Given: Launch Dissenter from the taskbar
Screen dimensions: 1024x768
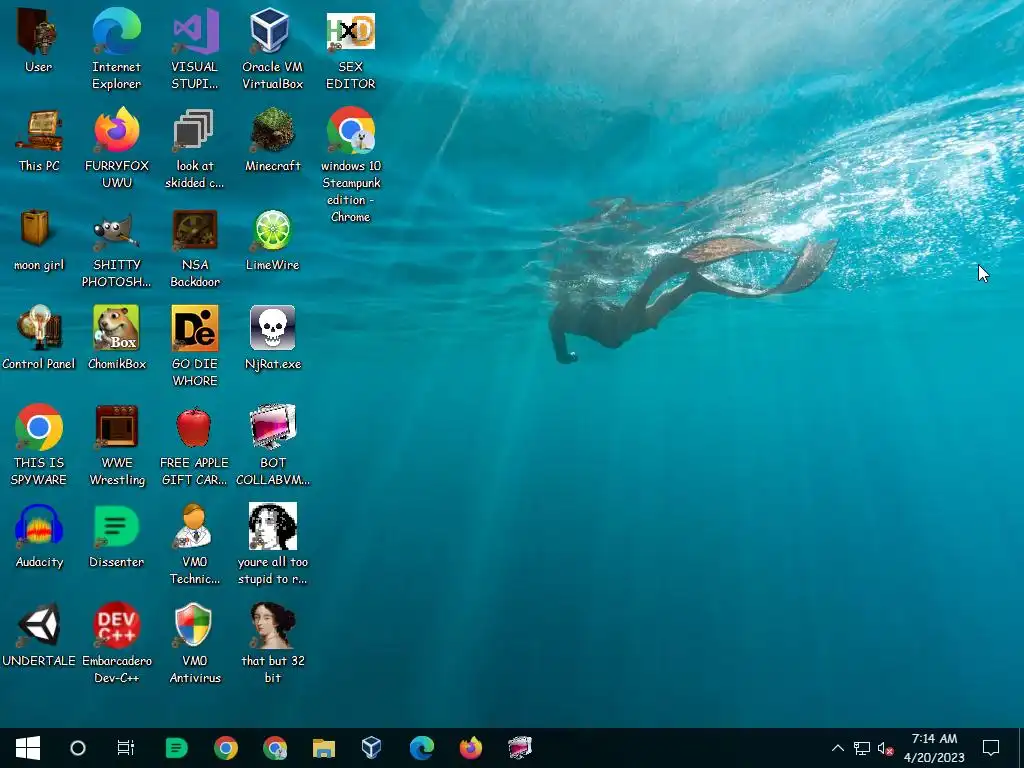Looking at the screenshot, I should coord(176,748).
